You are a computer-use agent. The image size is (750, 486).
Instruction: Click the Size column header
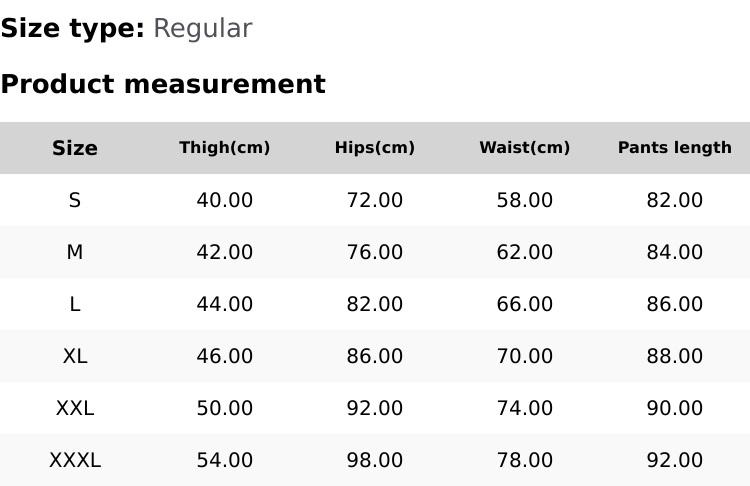(x=75, y=148)
